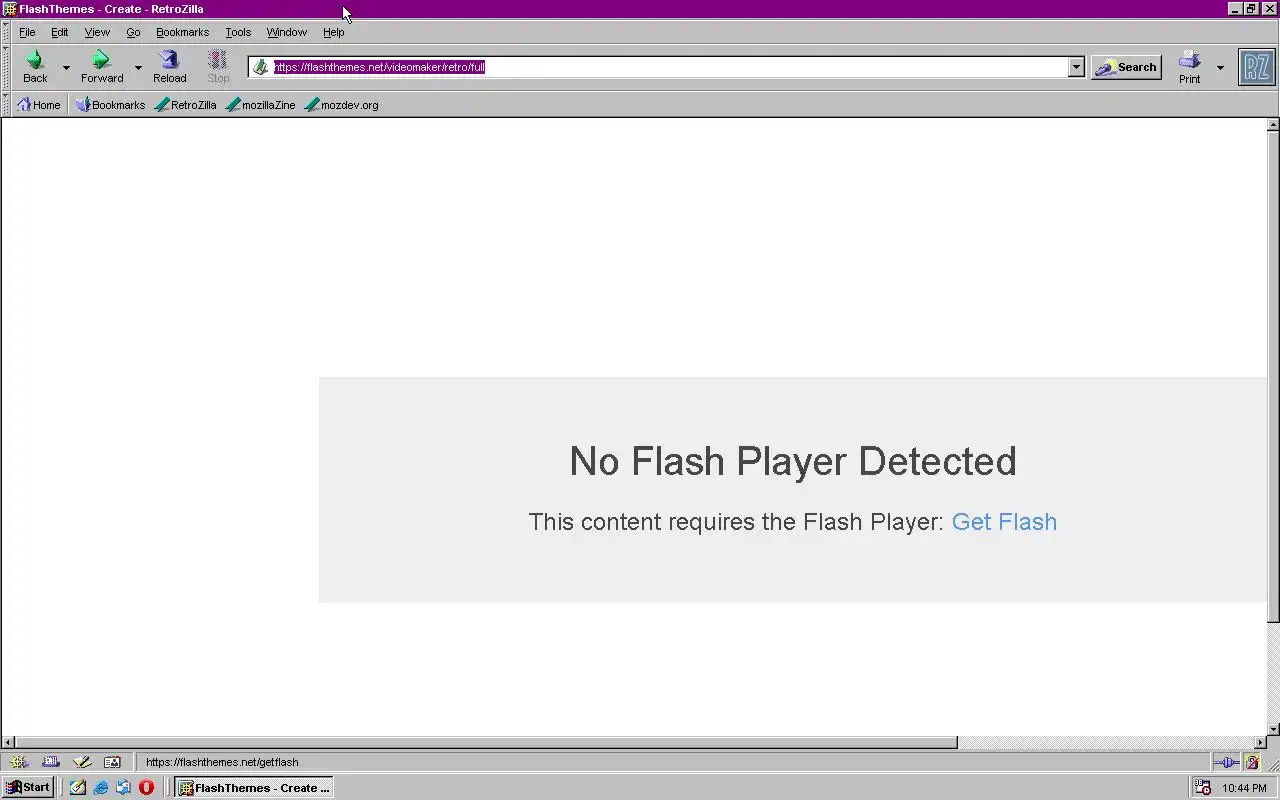Open Bookmarks folder on personal toolbar
Screen dimensions: 1280x800
coord(110,104)
